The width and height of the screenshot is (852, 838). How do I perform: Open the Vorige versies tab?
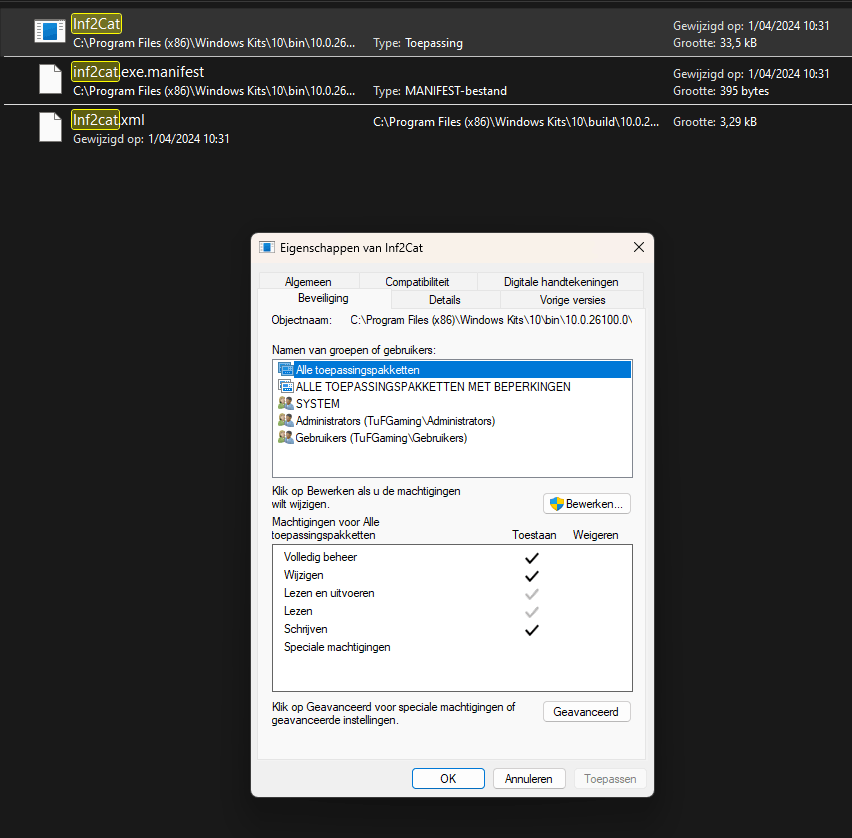pos(572,299)
